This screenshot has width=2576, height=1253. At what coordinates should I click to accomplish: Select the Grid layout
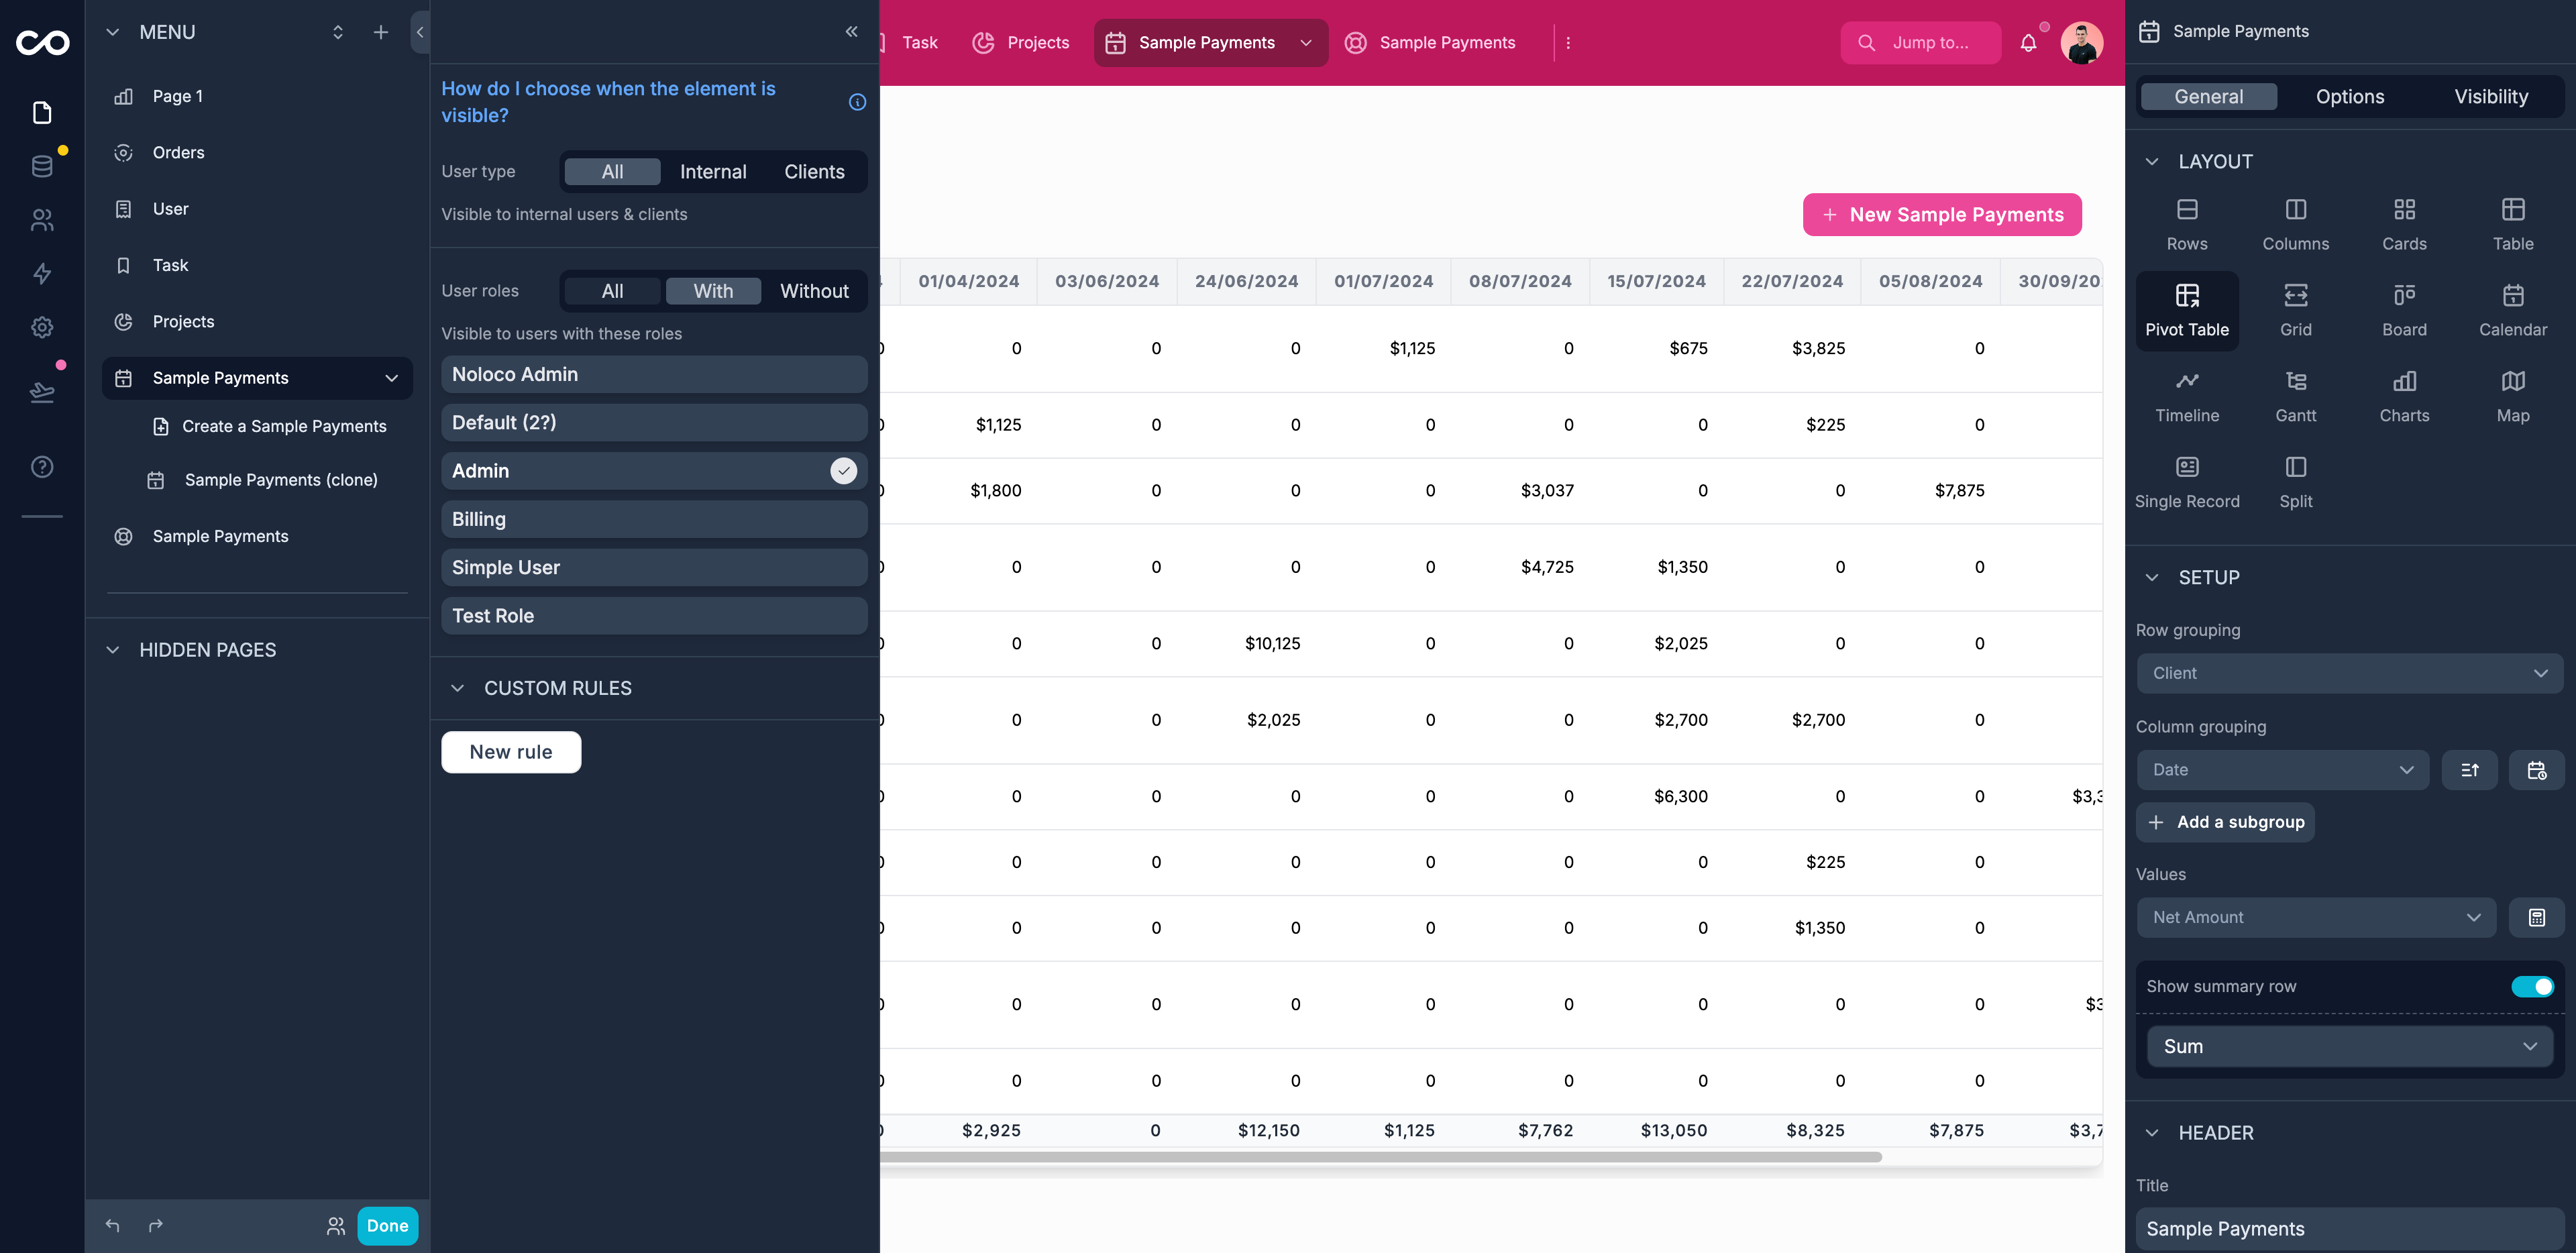[2296, 311]
